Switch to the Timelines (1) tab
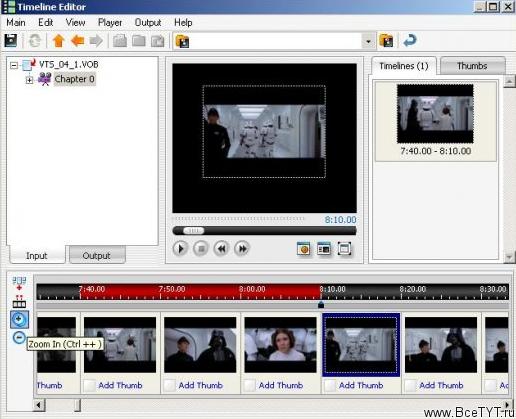 [x=404, y=66]
